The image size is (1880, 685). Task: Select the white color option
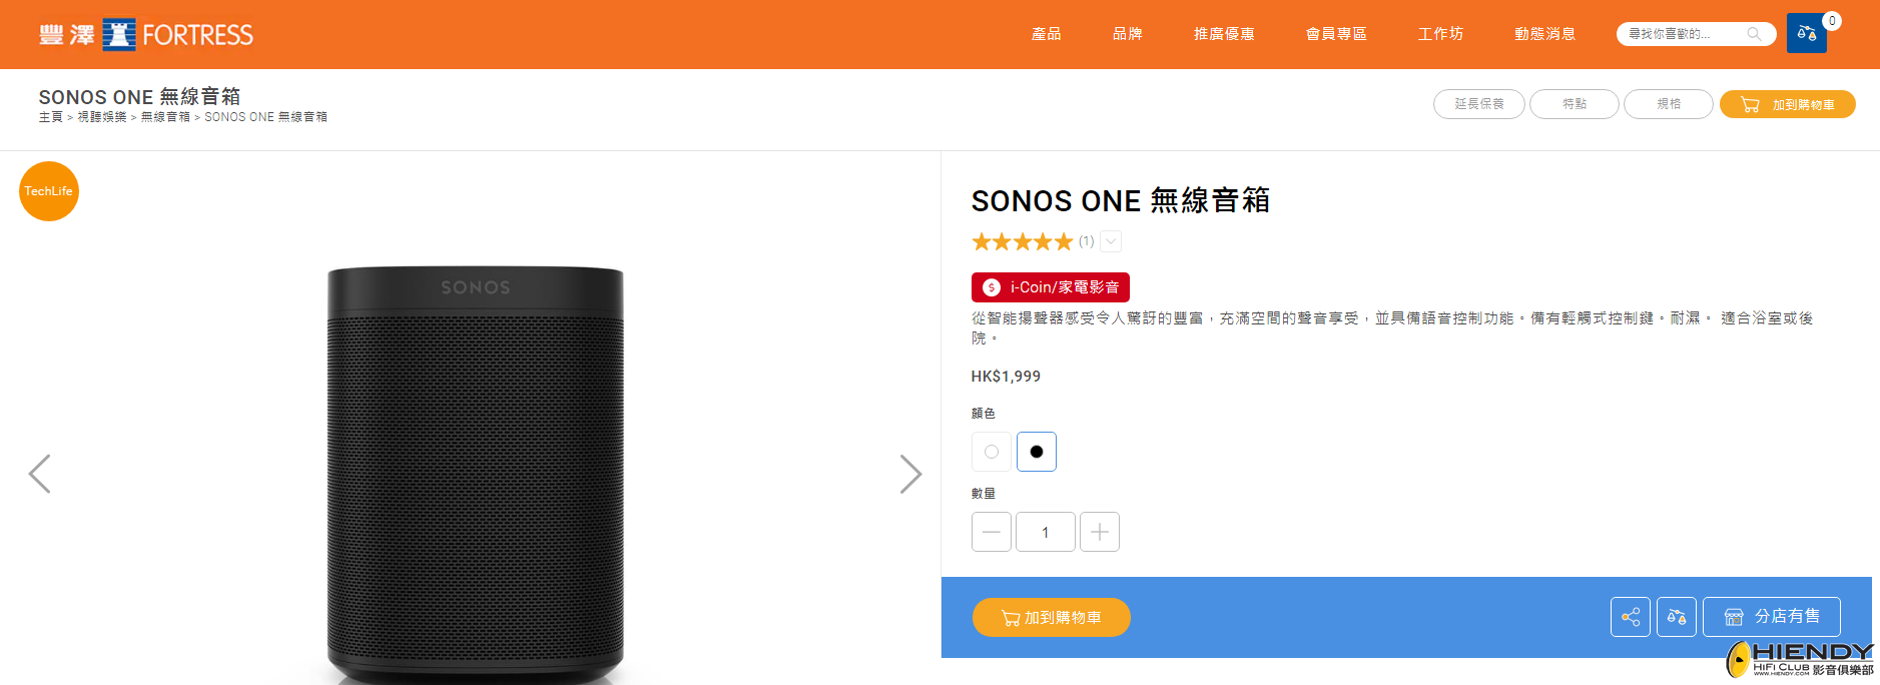[x=991, y=452]
